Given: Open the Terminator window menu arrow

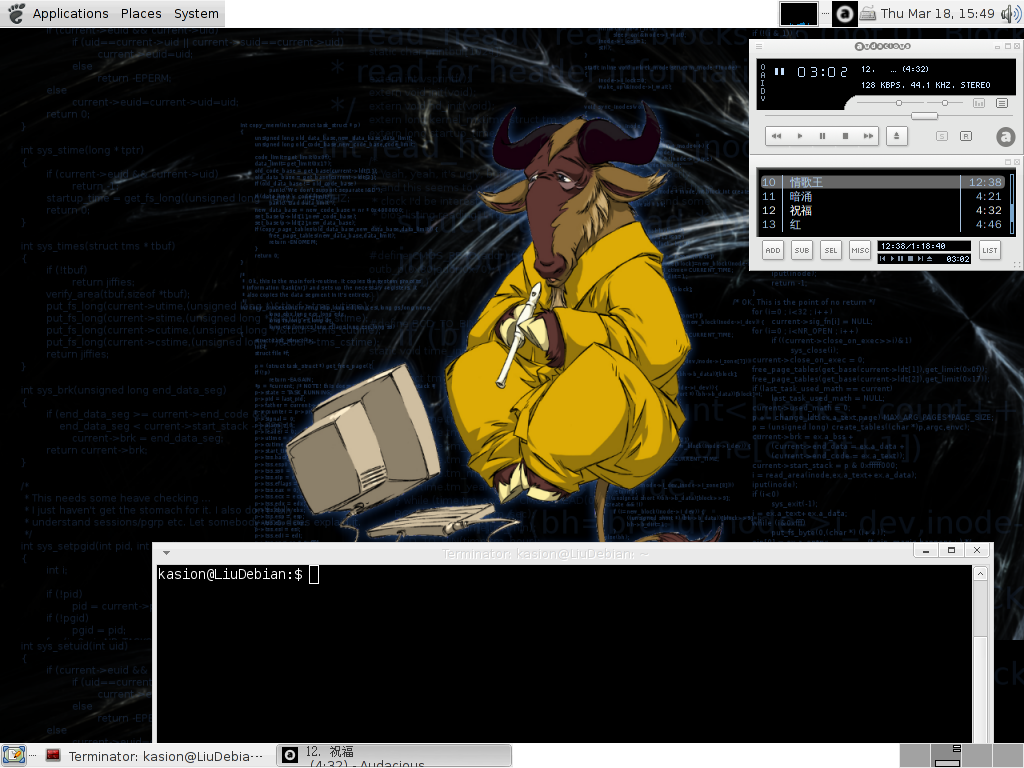Looking at the screenshot, I should tap(167, 553).
